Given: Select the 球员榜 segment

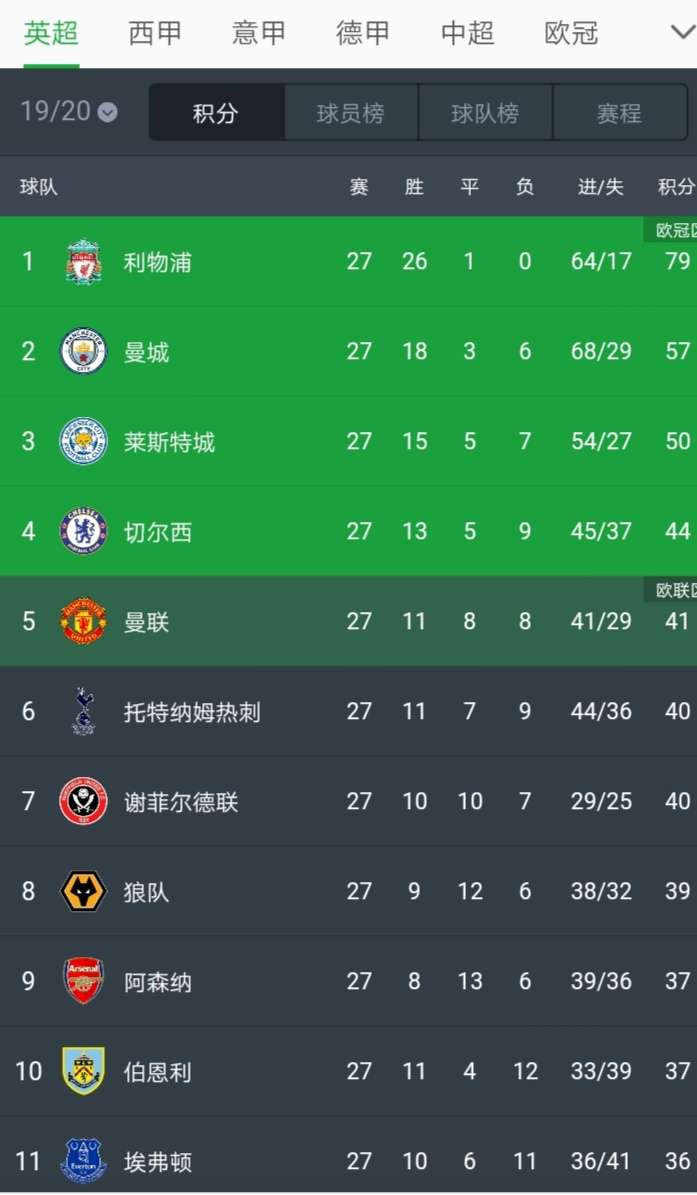Looking at the screenshot, I should [x=351, y=113].
